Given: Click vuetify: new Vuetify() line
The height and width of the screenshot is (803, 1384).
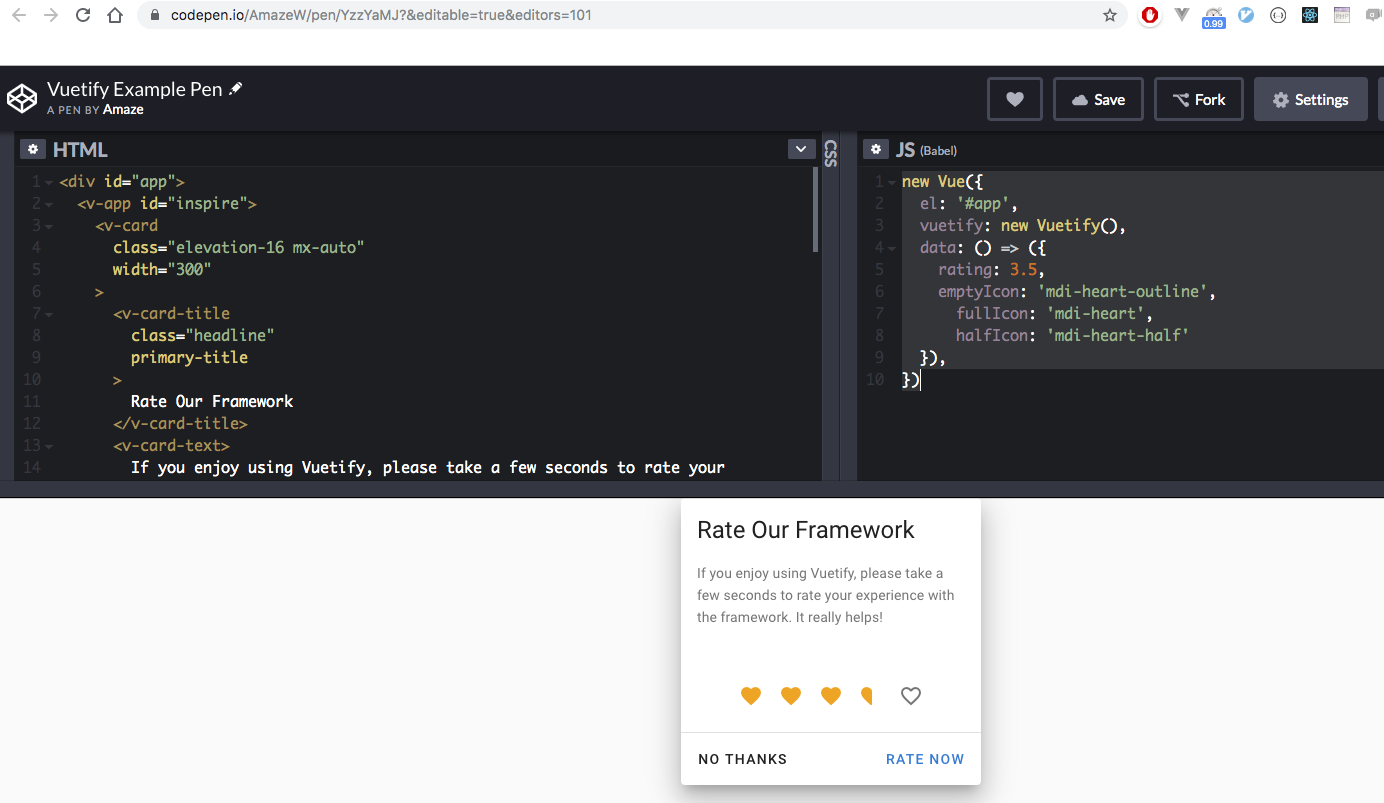Looking at the screenshot, I should (1023, 226).
